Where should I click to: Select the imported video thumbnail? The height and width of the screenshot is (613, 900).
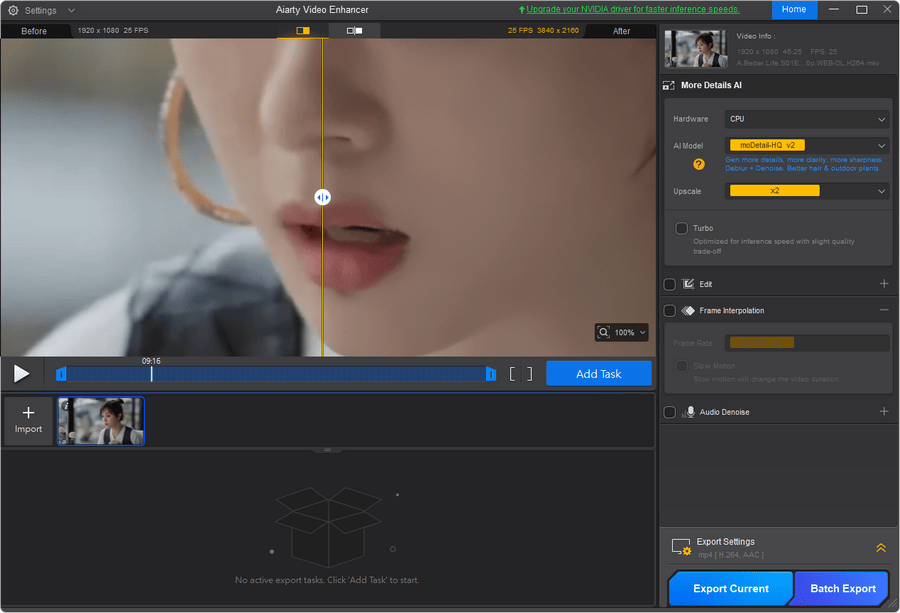pyautogui.click(x=101, y=421)
